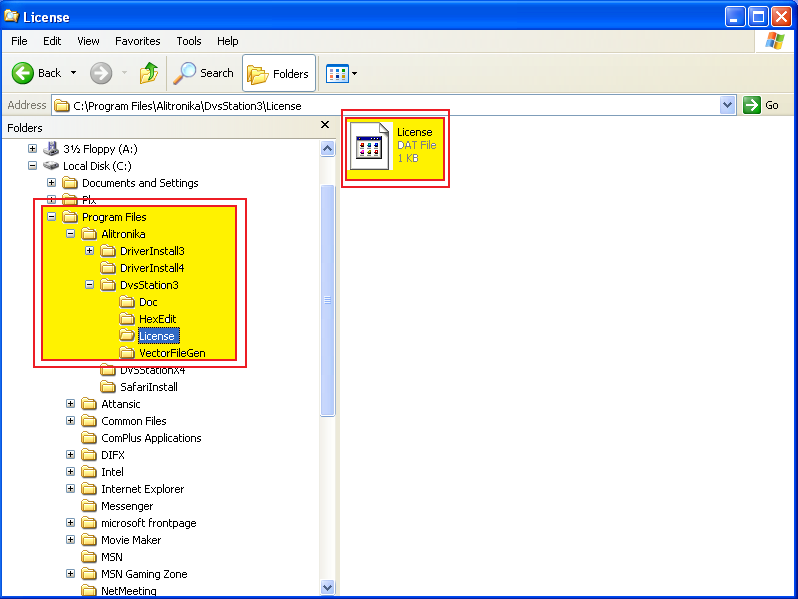Expand the Attansic folder node

[x=71, y=404]
